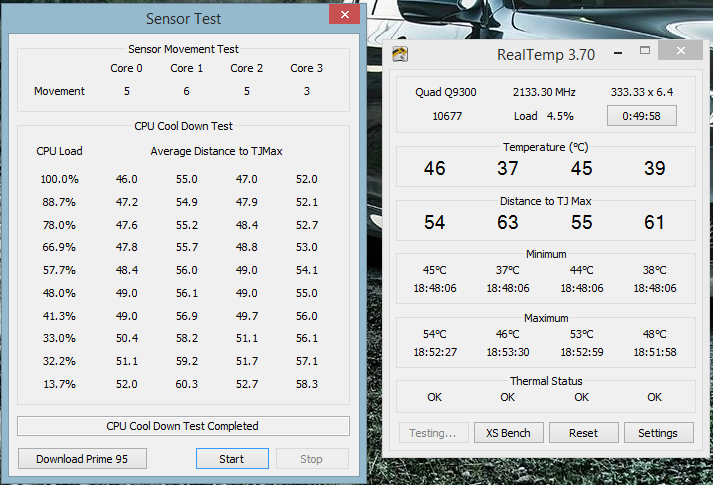This screenshot has width=713, height=485.
Task: Close the RealTemp 3.70 window
Action: click(x=680, y=50)
